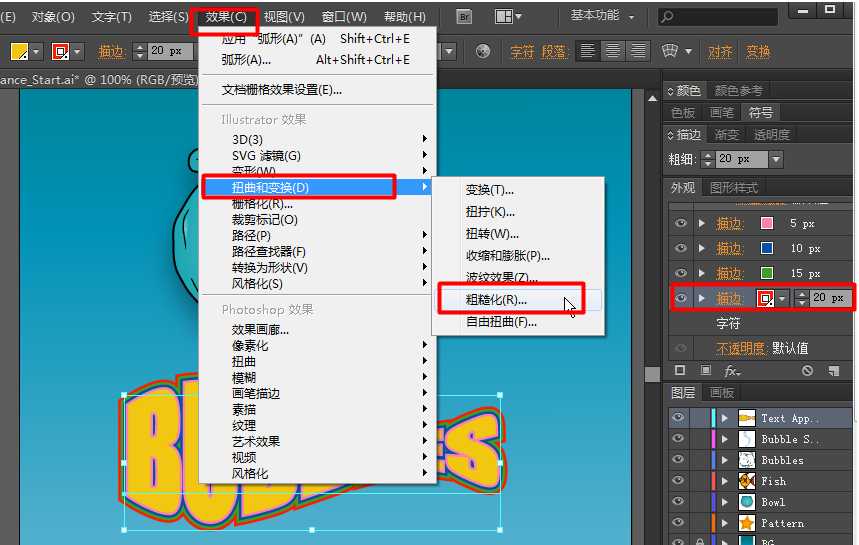Click the recolor artwork globe icon
Viewport: 859px width, 545px height.
pos(483,51)
